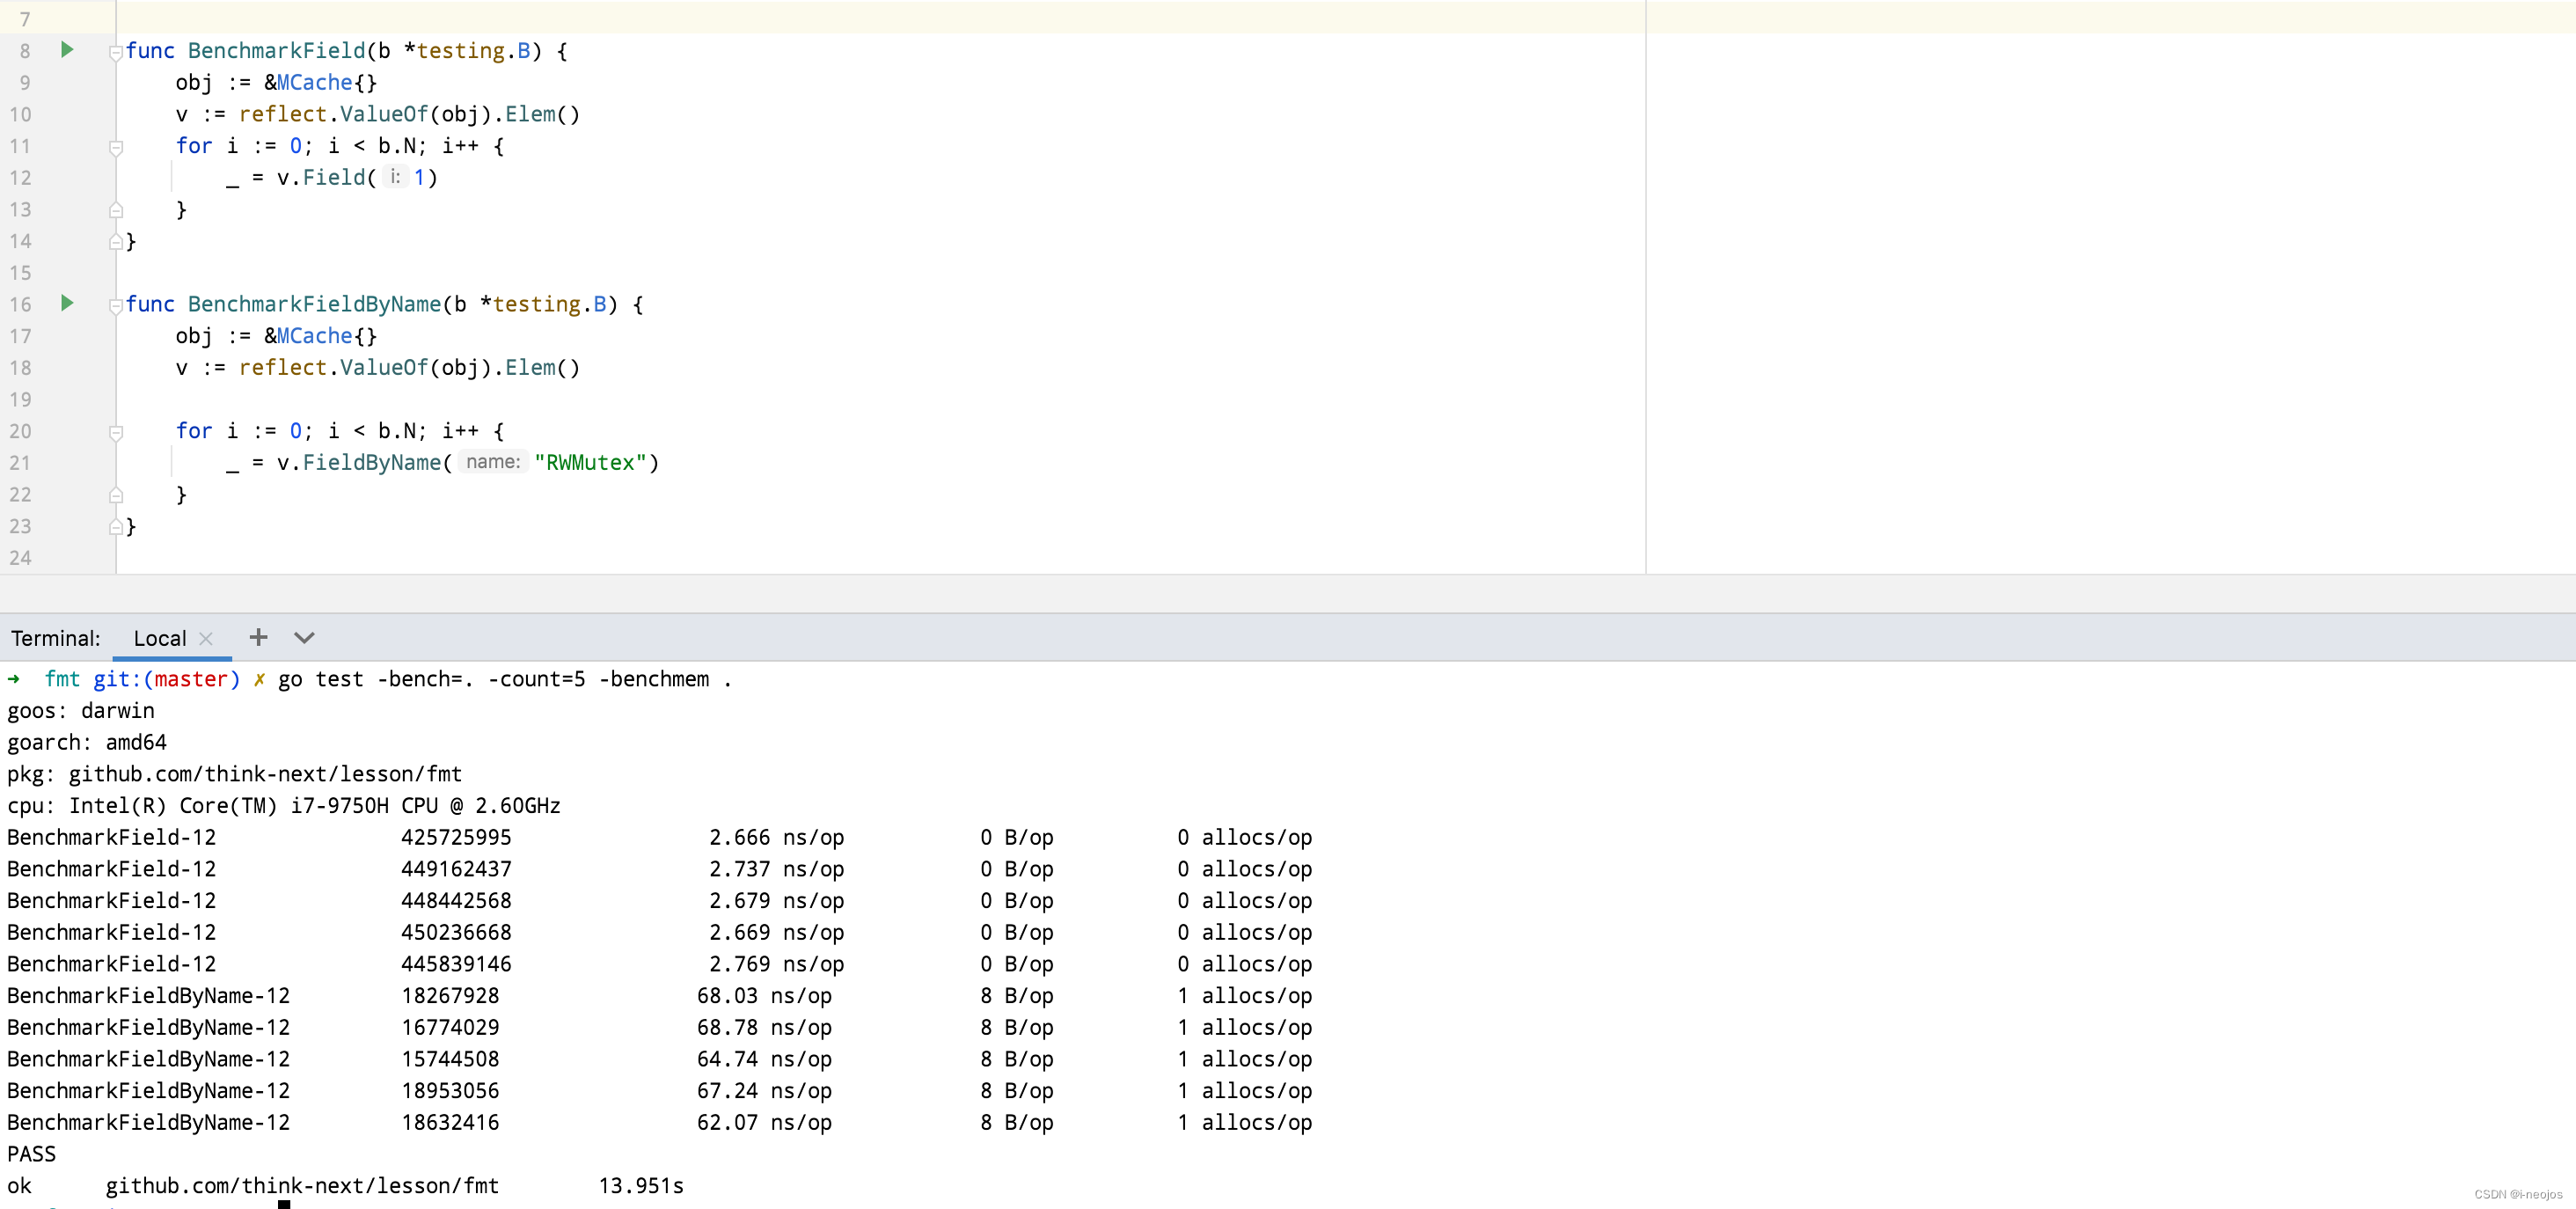Click the 'goos: darwin' terminal line
Image resolution: width=2576 pixels, height=1209 pixels.
pyautogui.click(x=81, y=711)
